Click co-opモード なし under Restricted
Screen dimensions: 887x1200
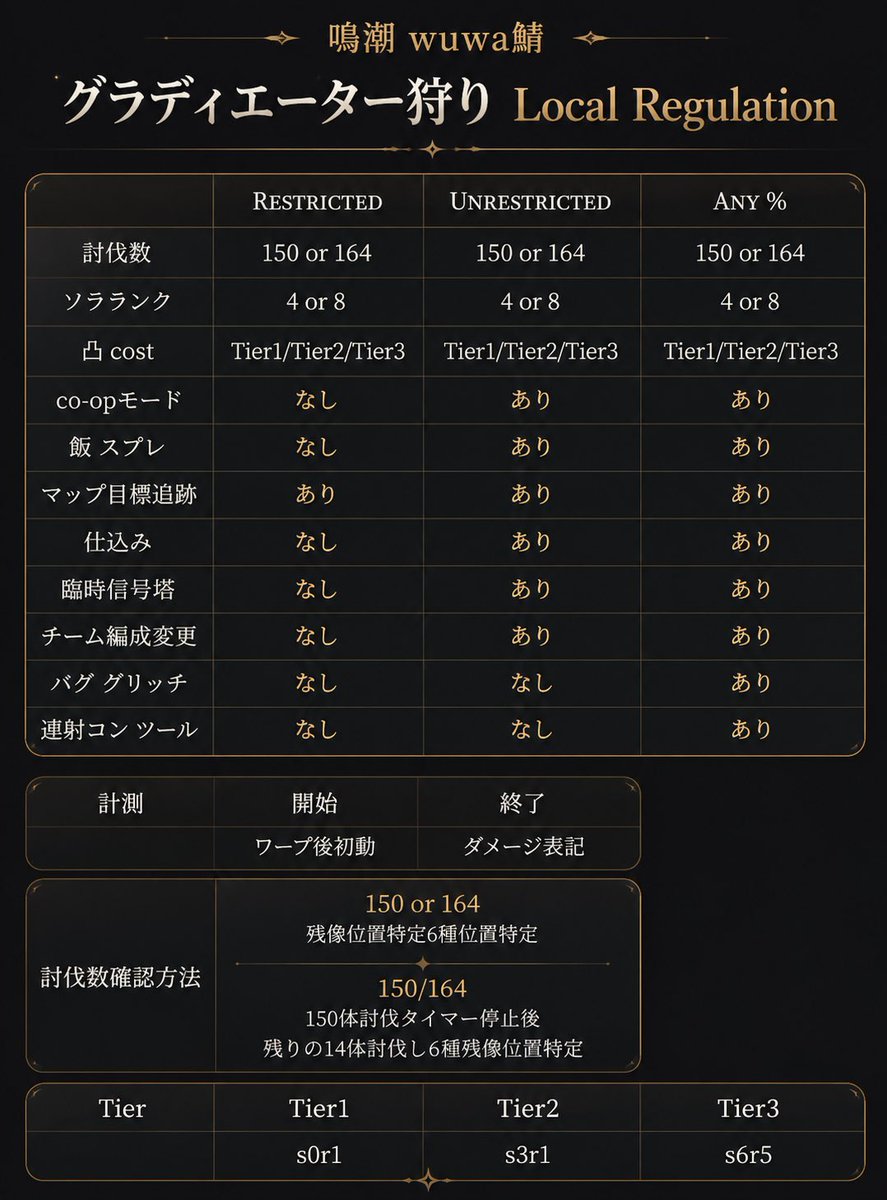tap(317, 400)
